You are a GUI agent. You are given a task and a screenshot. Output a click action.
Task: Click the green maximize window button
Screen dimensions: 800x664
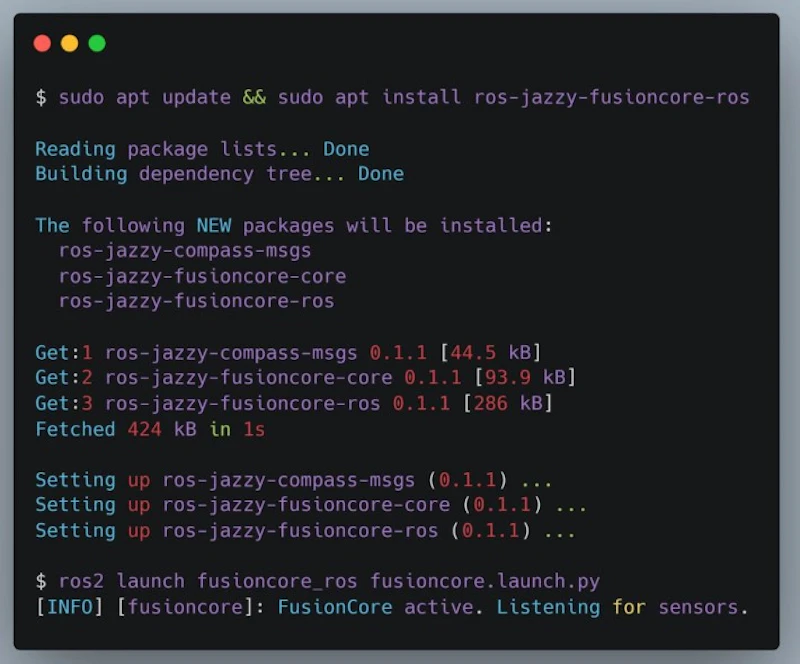(97, 43)
